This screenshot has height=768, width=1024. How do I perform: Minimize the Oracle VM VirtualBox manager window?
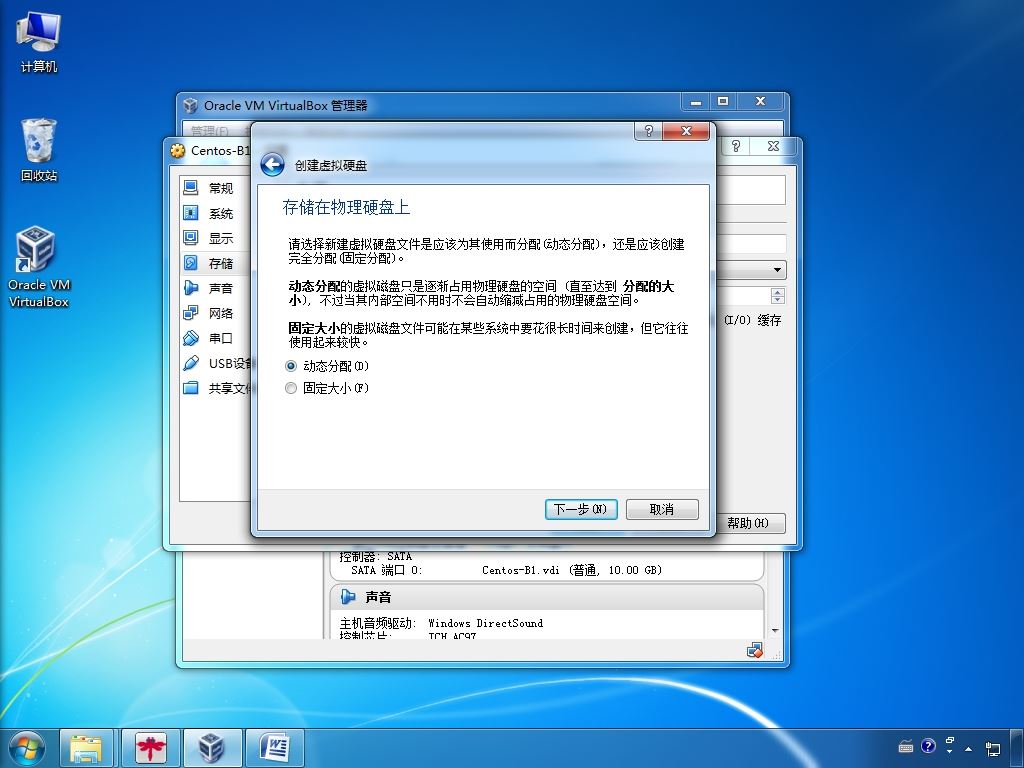(696, 102)
